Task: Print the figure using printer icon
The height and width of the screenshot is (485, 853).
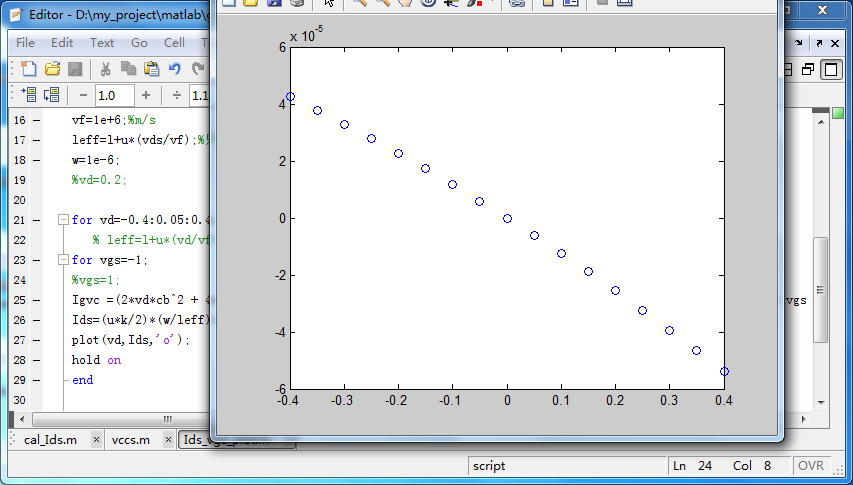Action: [x=297, y=2]
